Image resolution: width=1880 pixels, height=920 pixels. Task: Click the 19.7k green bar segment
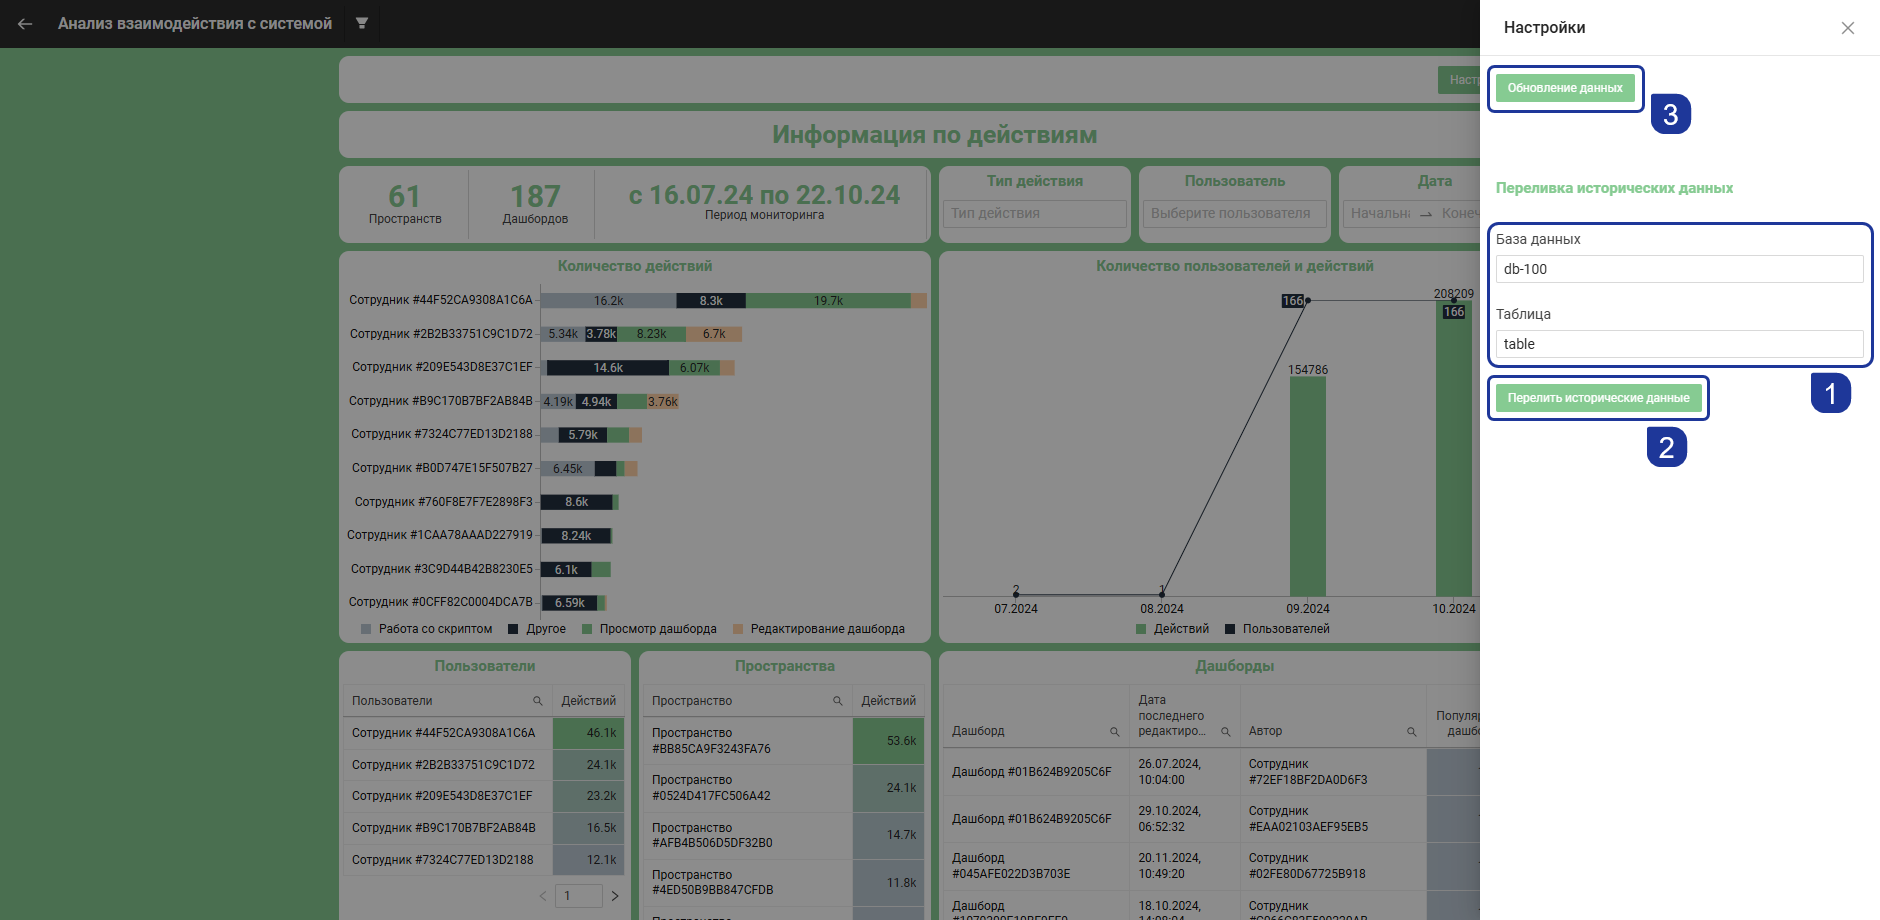(829, 301)
